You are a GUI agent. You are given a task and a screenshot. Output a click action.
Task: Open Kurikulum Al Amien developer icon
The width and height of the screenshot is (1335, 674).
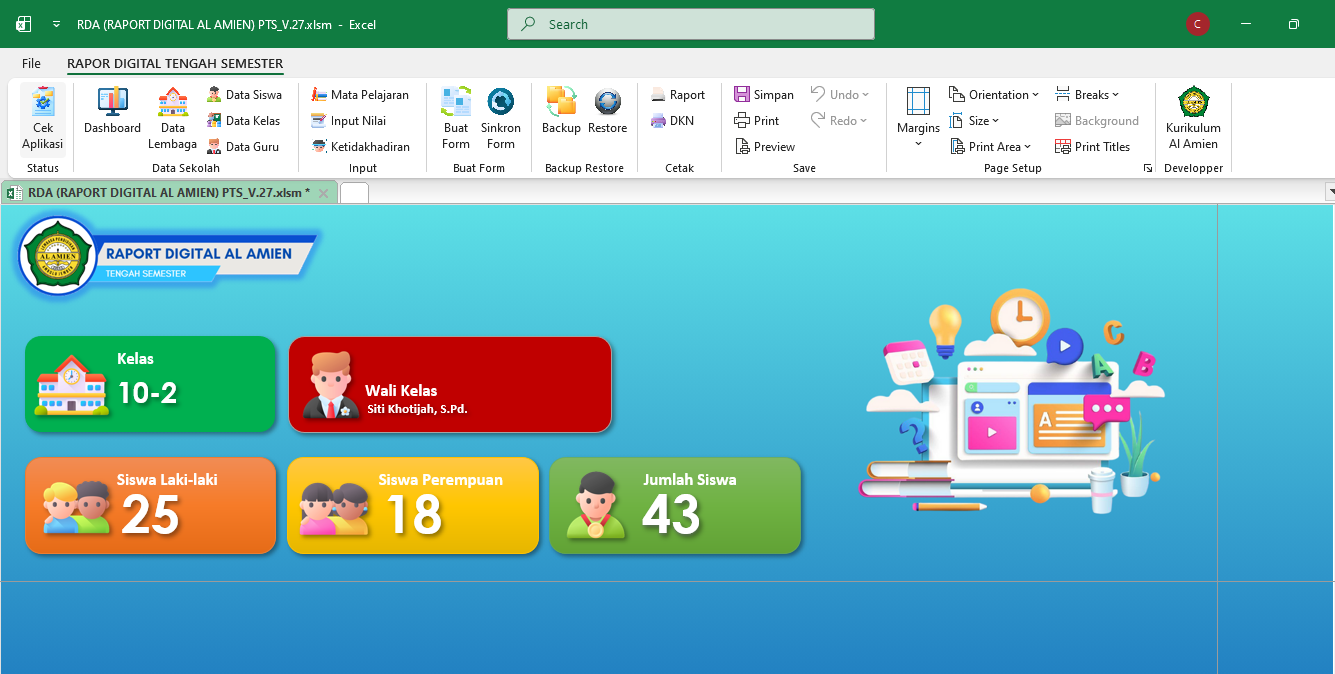coord(1193,119)
